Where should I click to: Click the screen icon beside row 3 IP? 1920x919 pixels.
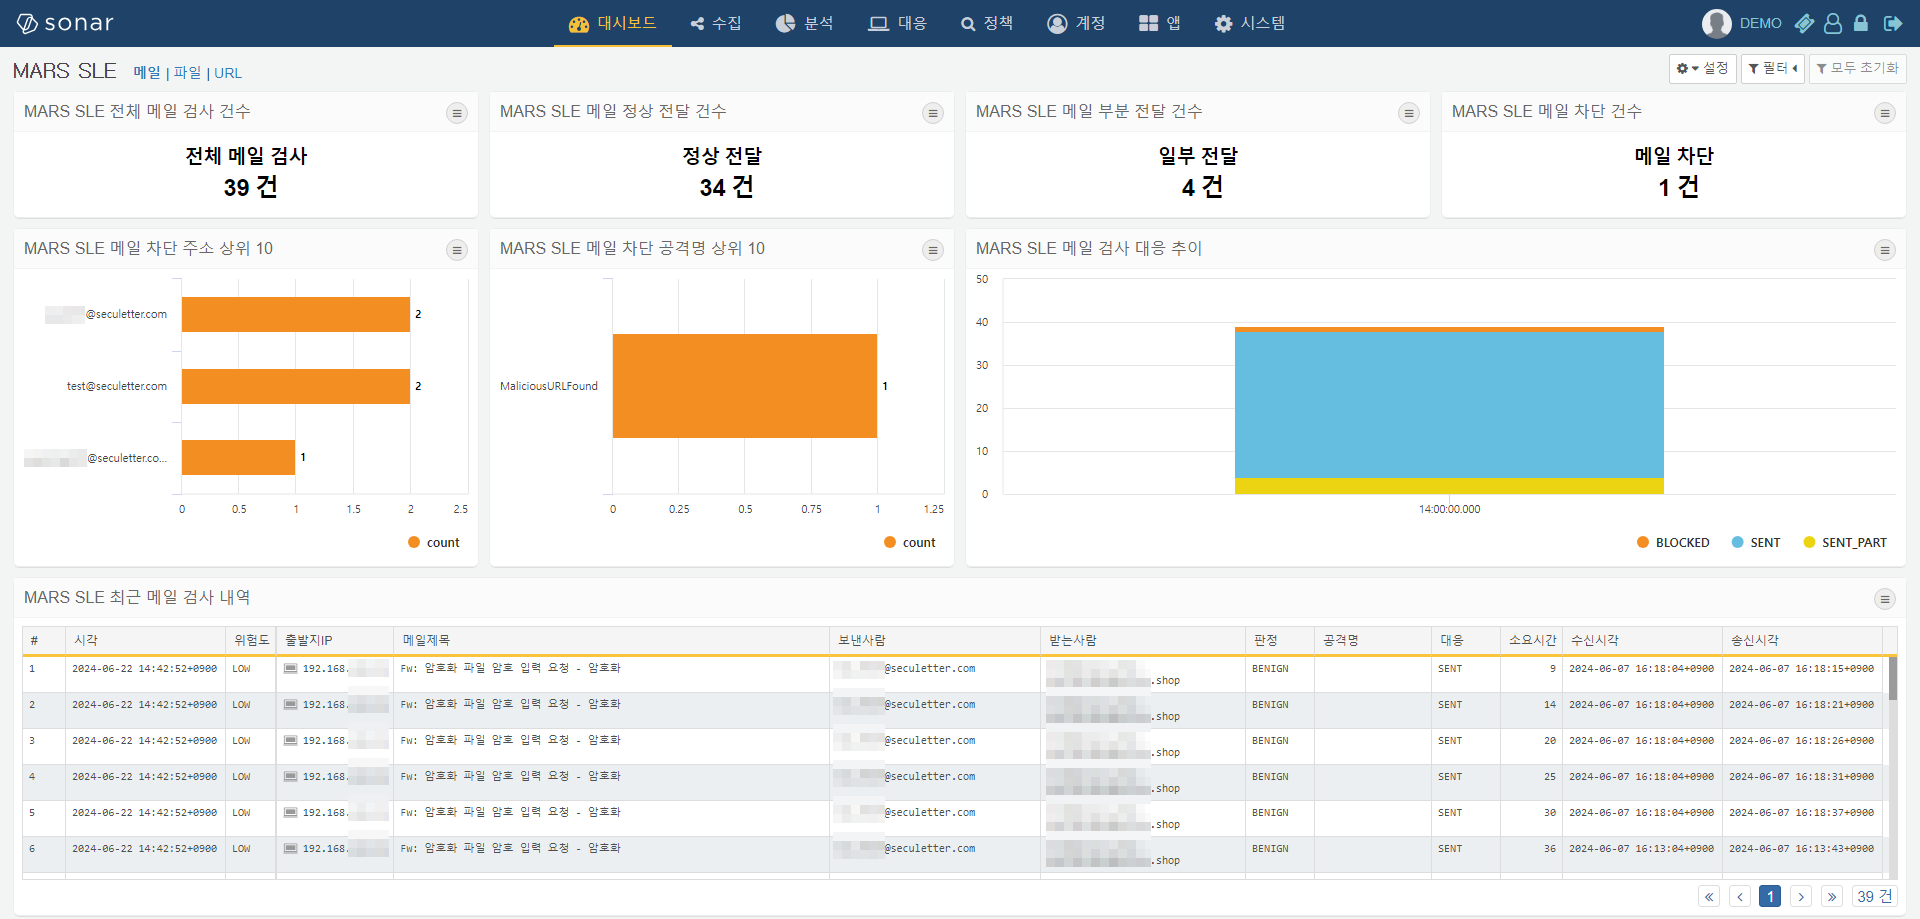point(290,740)
